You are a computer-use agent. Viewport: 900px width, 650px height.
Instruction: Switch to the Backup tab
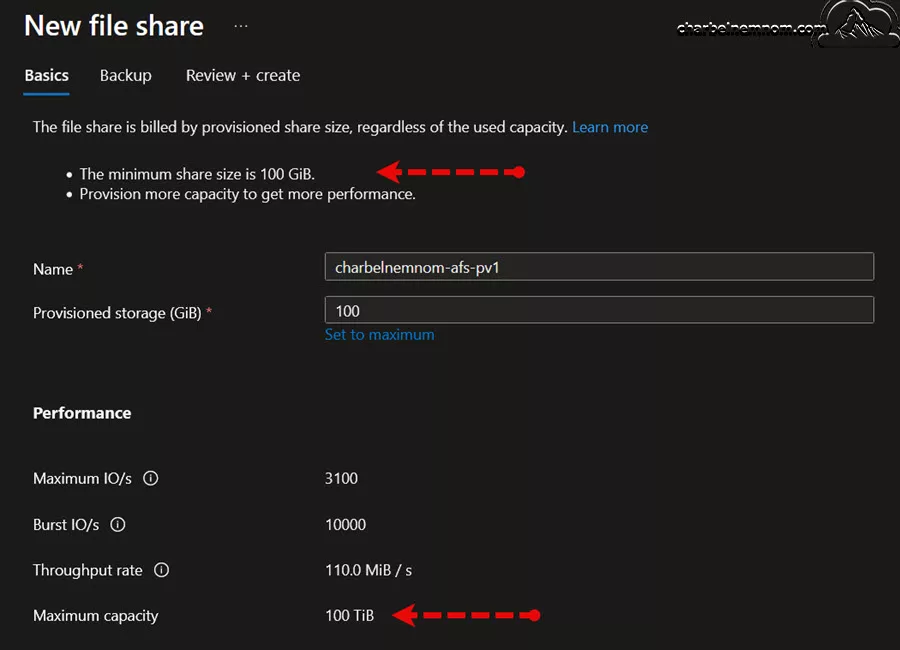coord(126,76)
